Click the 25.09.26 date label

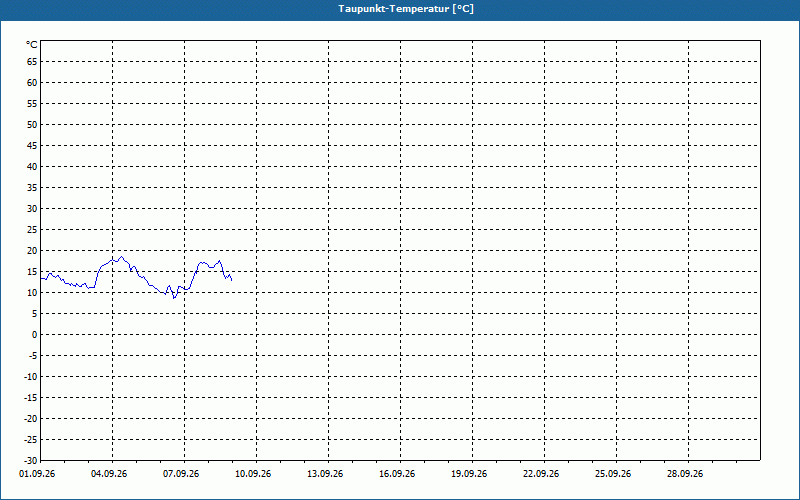tap(613, 474)
